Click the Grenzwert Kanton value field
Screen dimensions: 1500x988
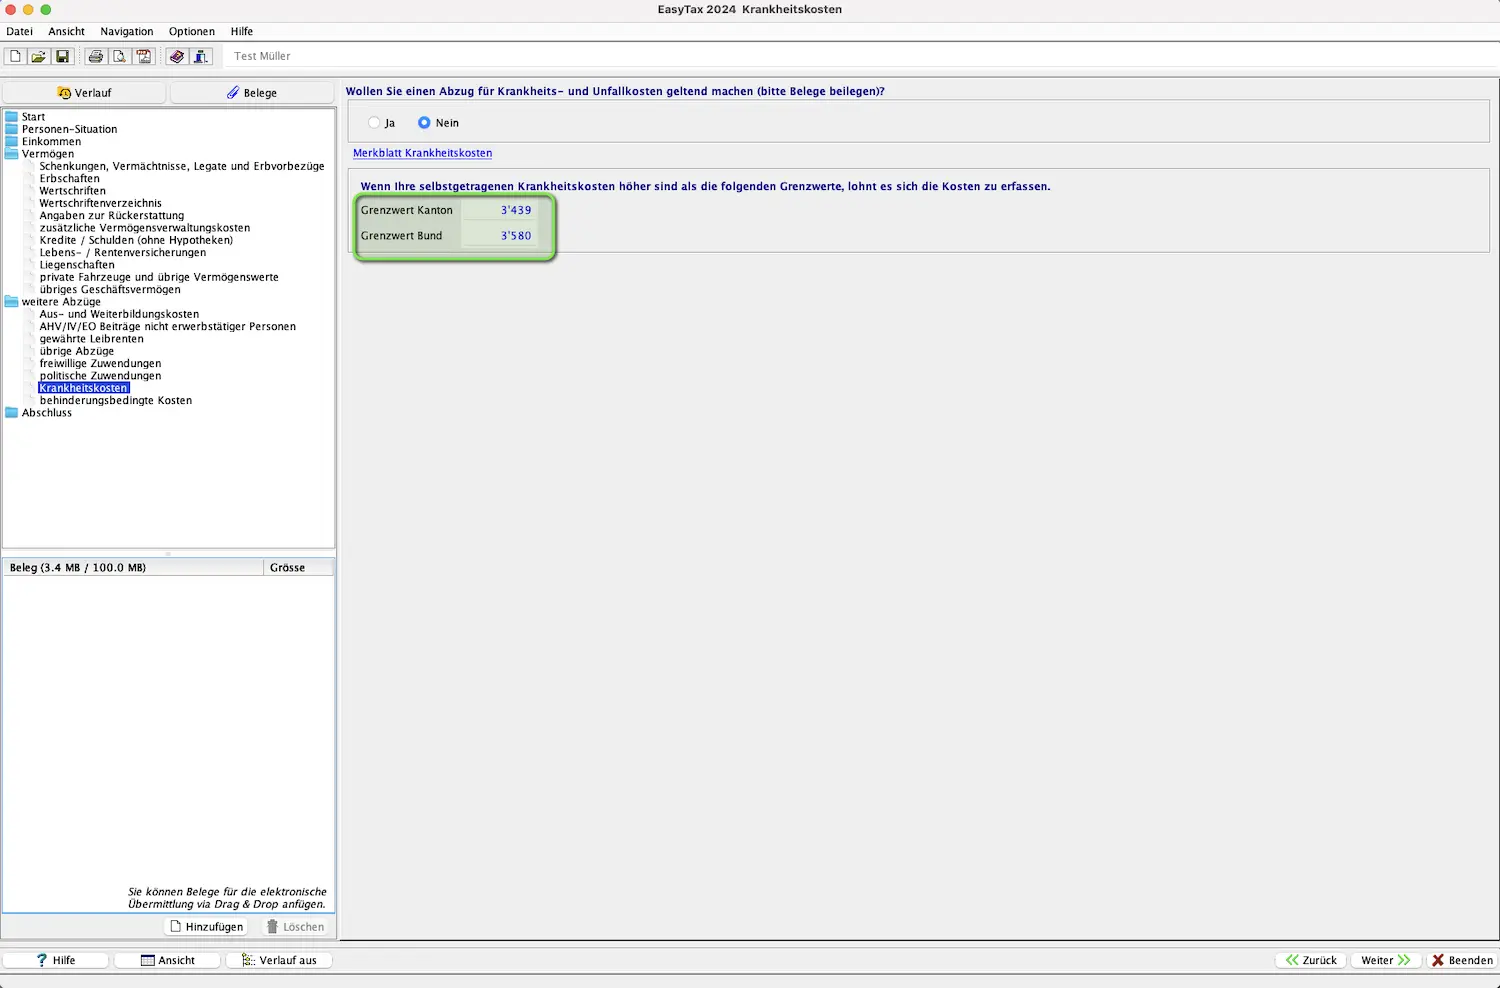pos(499,210)
